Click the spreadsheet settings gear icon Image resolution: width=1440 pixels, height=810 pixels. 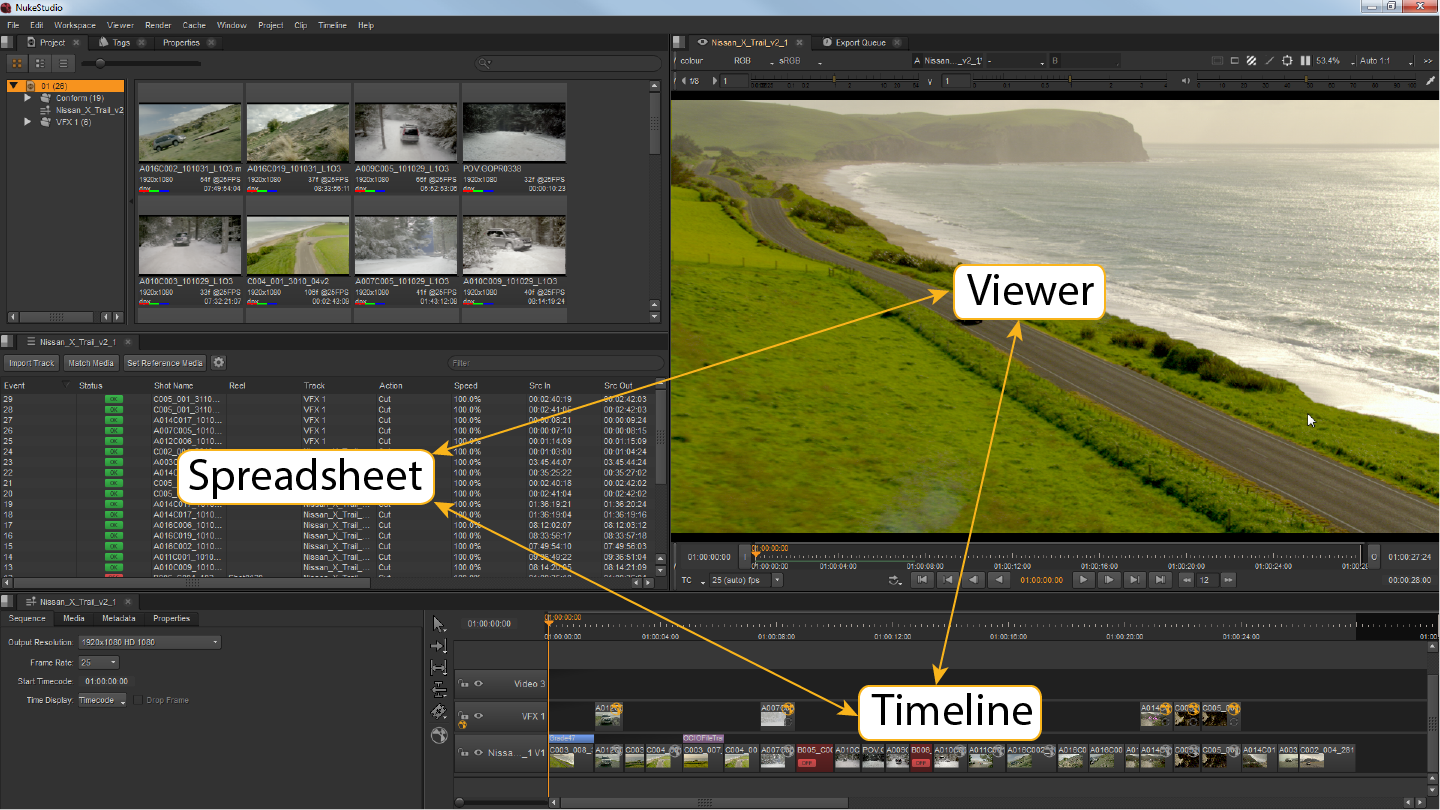(x=219, y=363)
